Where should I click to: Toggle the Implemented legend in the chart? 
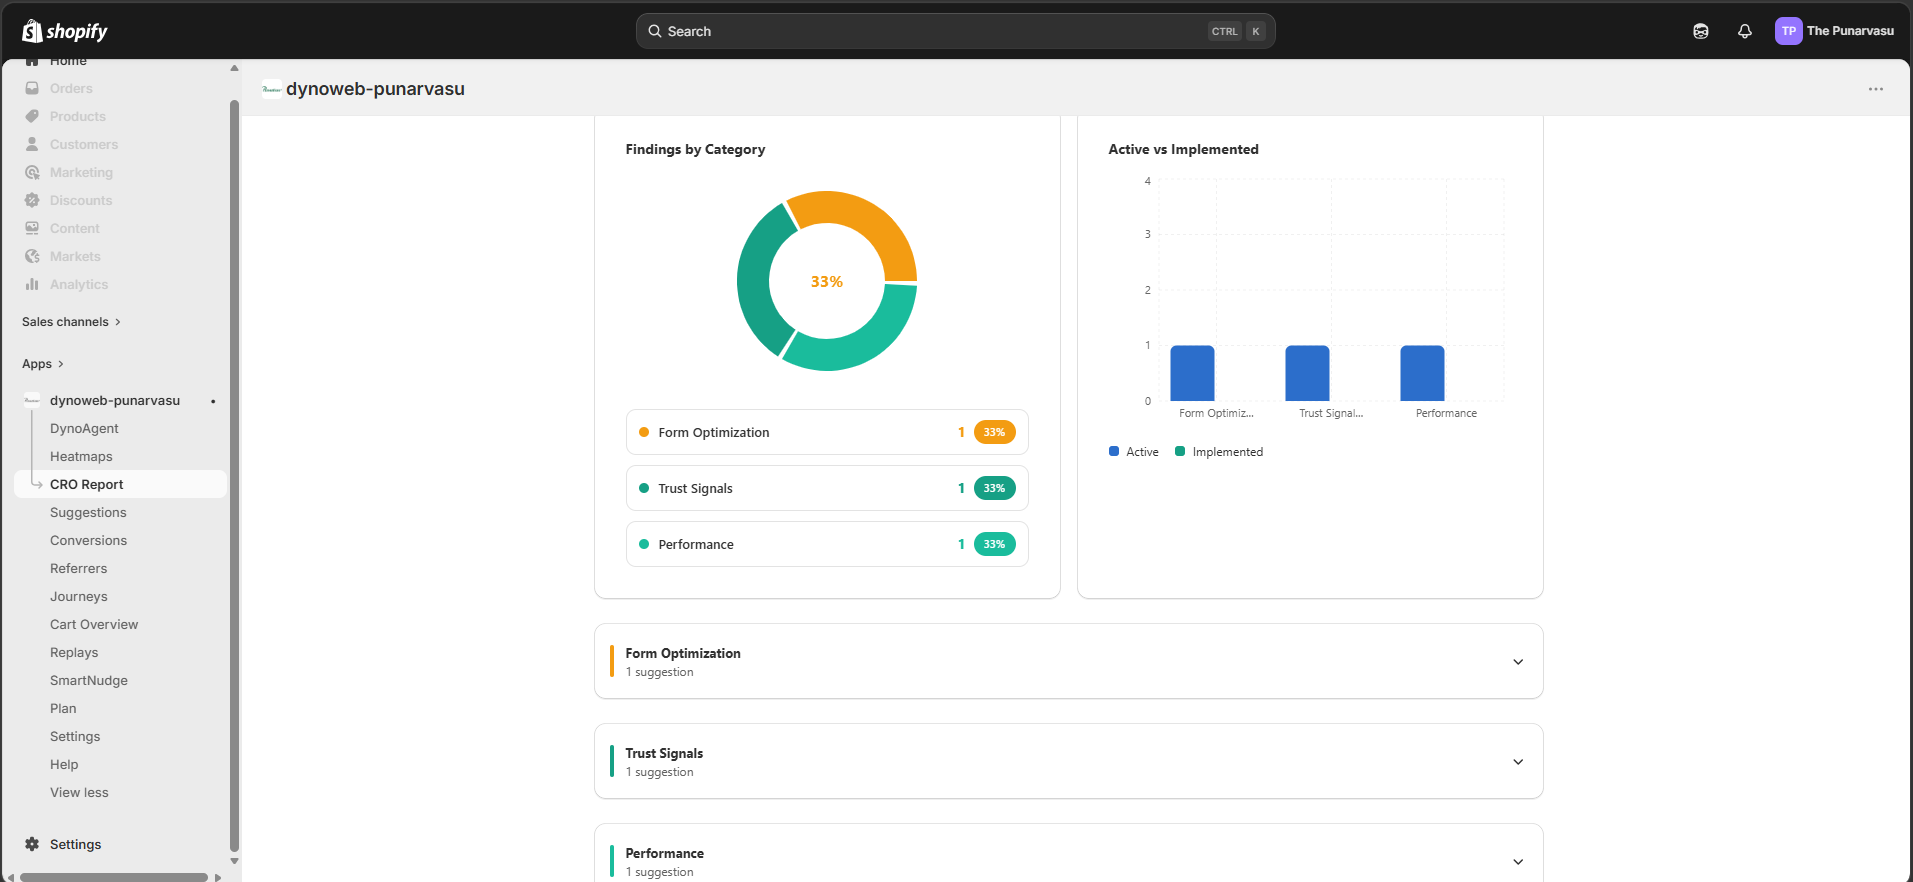coord(1219,452)
